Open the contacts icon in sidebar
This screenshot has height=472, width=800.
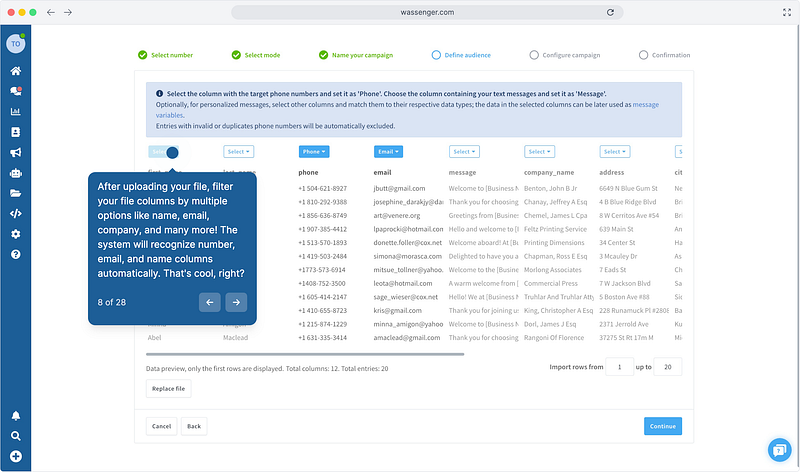[15, 132]
